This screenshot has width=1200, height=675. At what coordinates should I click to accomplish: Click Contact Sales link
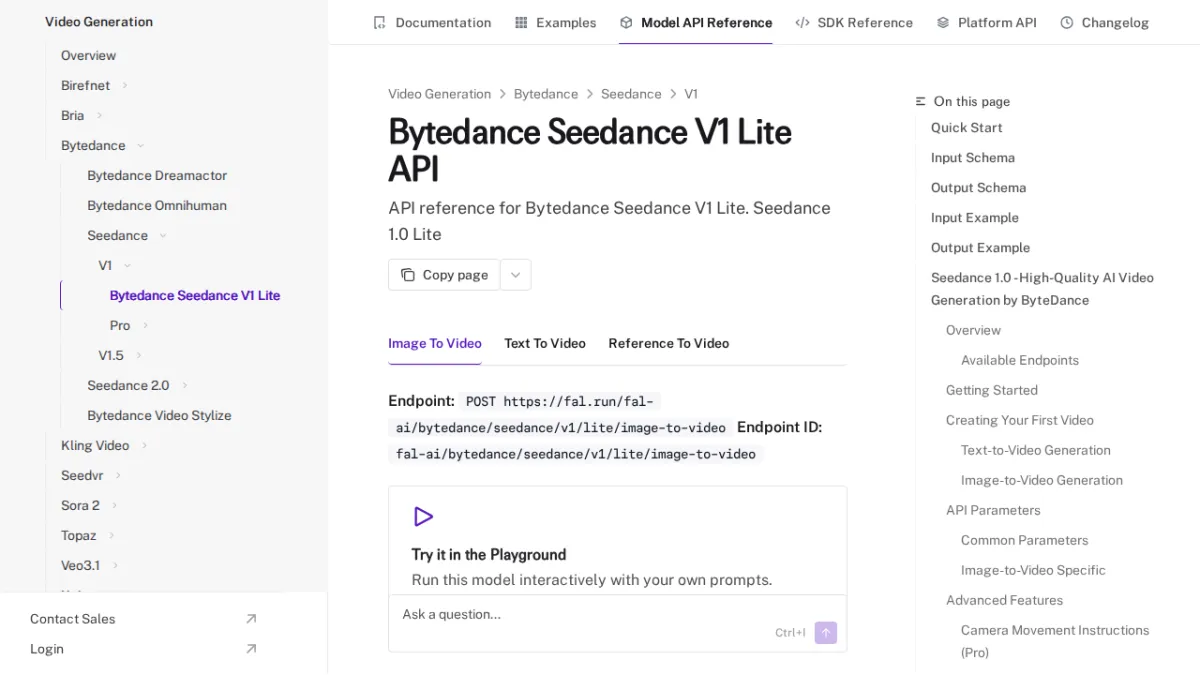point(72,619)
